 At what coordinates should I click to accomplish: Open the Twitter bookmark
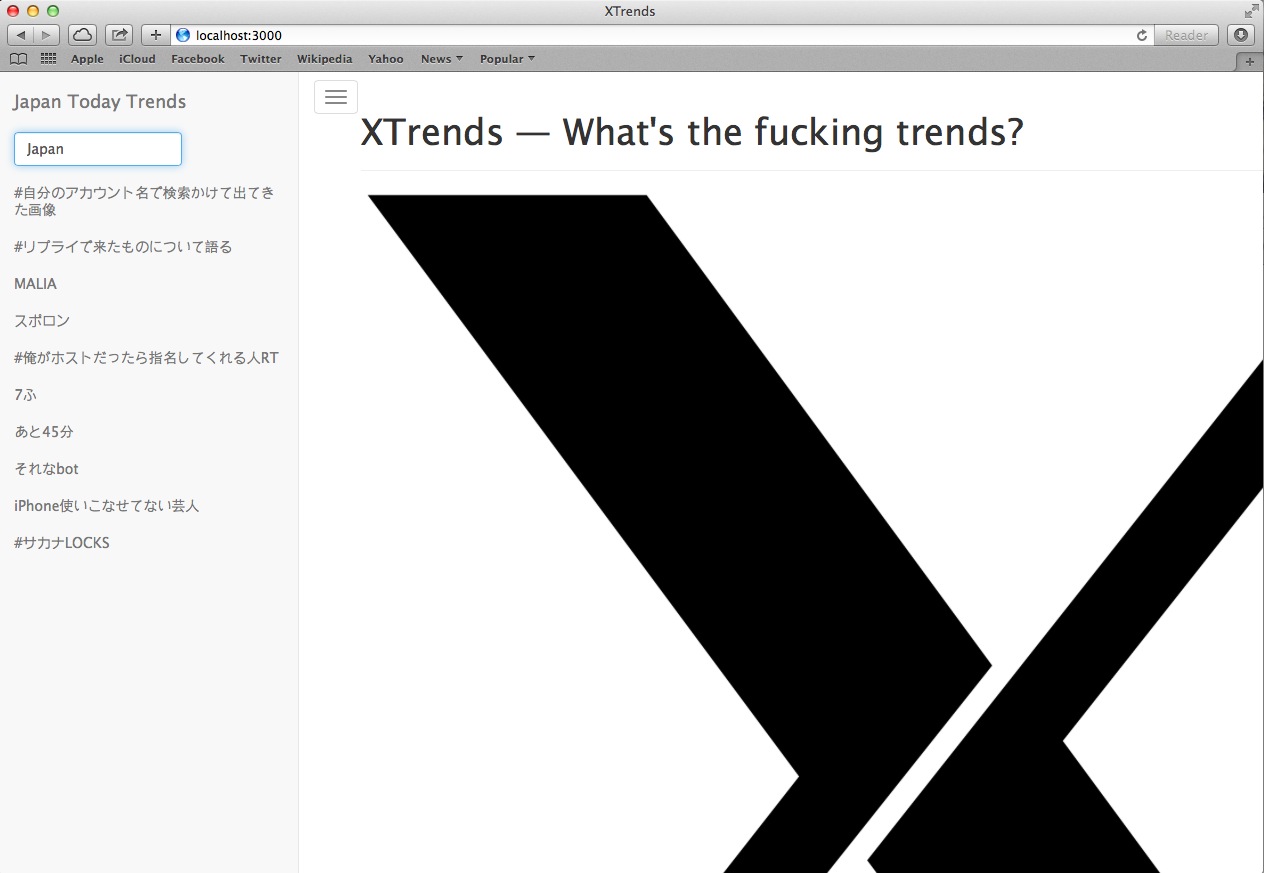click(261, 59)
